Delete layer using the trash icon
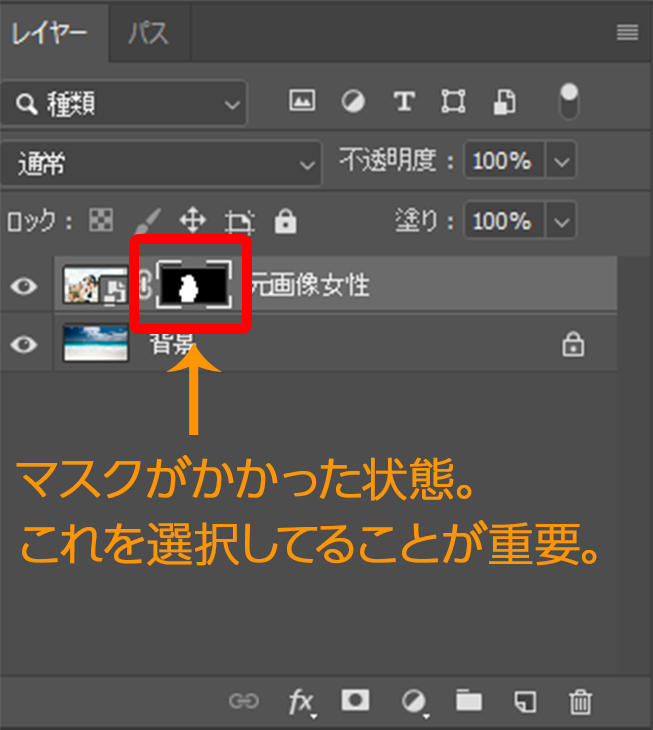653x730 pixels. [580, 701]
